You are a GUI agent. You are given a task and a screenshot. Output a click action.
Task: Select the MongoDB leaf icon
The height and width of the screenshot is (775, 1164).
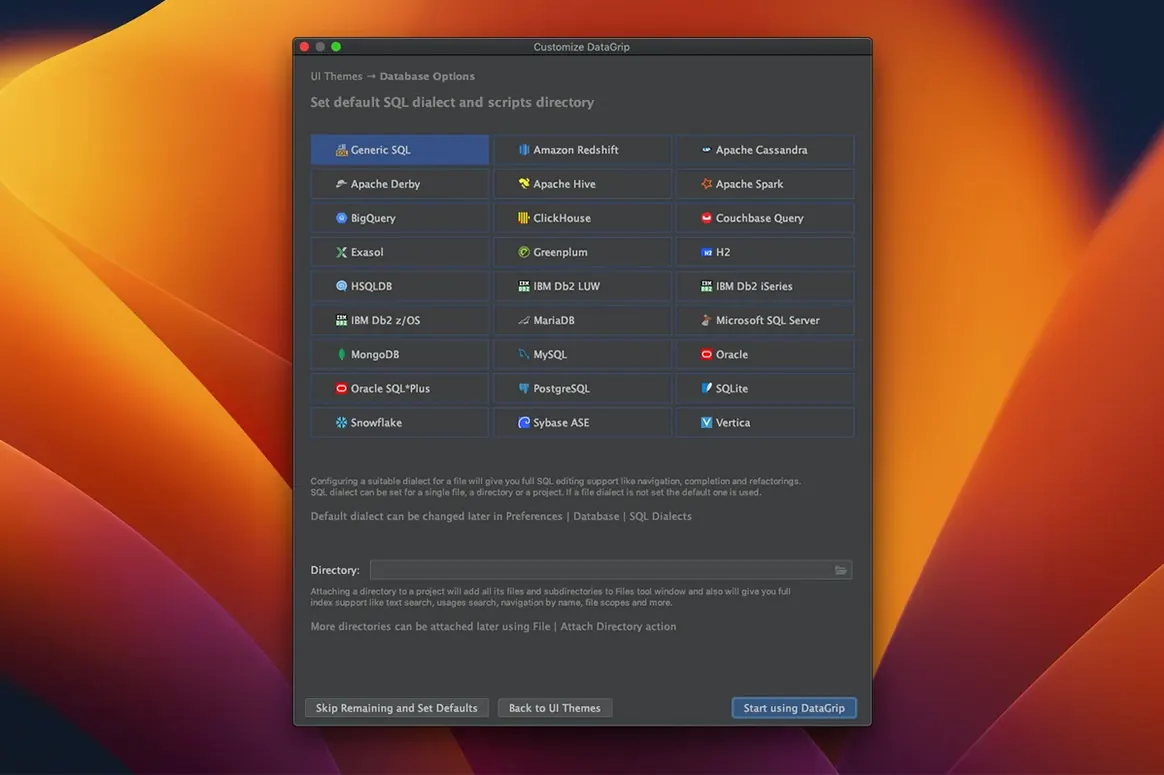(x=341, y=355)
